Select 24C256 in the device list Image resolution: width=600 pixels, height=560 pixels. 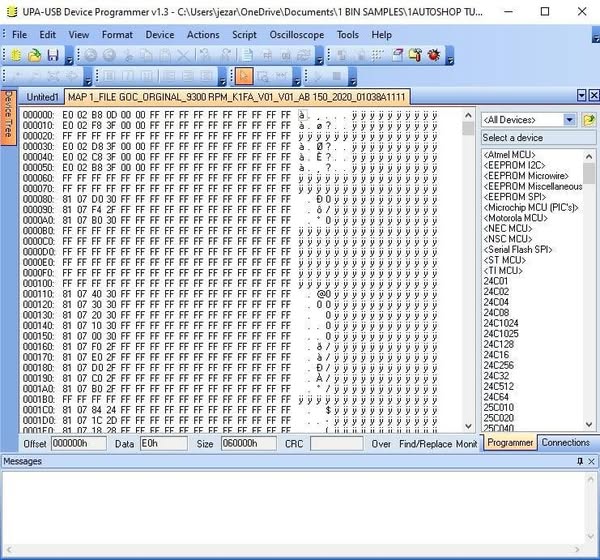498,364
